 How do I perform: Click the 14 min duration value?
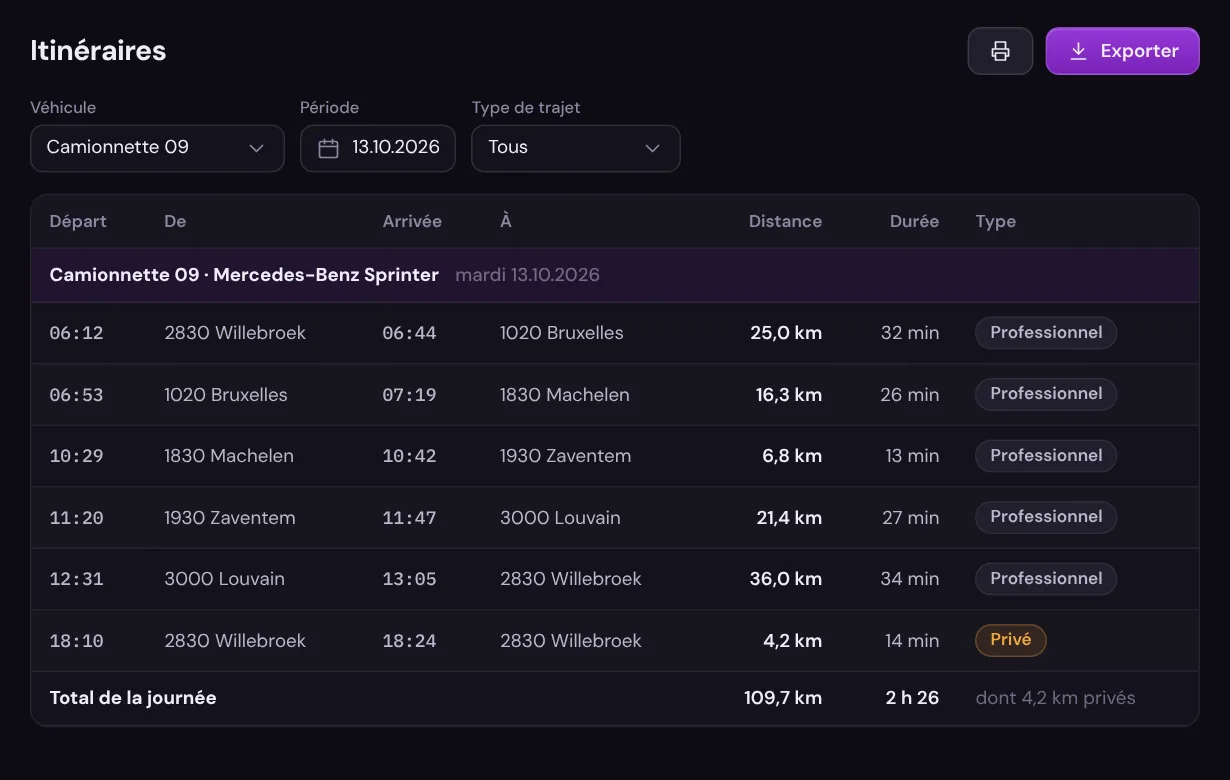[912, 641]
